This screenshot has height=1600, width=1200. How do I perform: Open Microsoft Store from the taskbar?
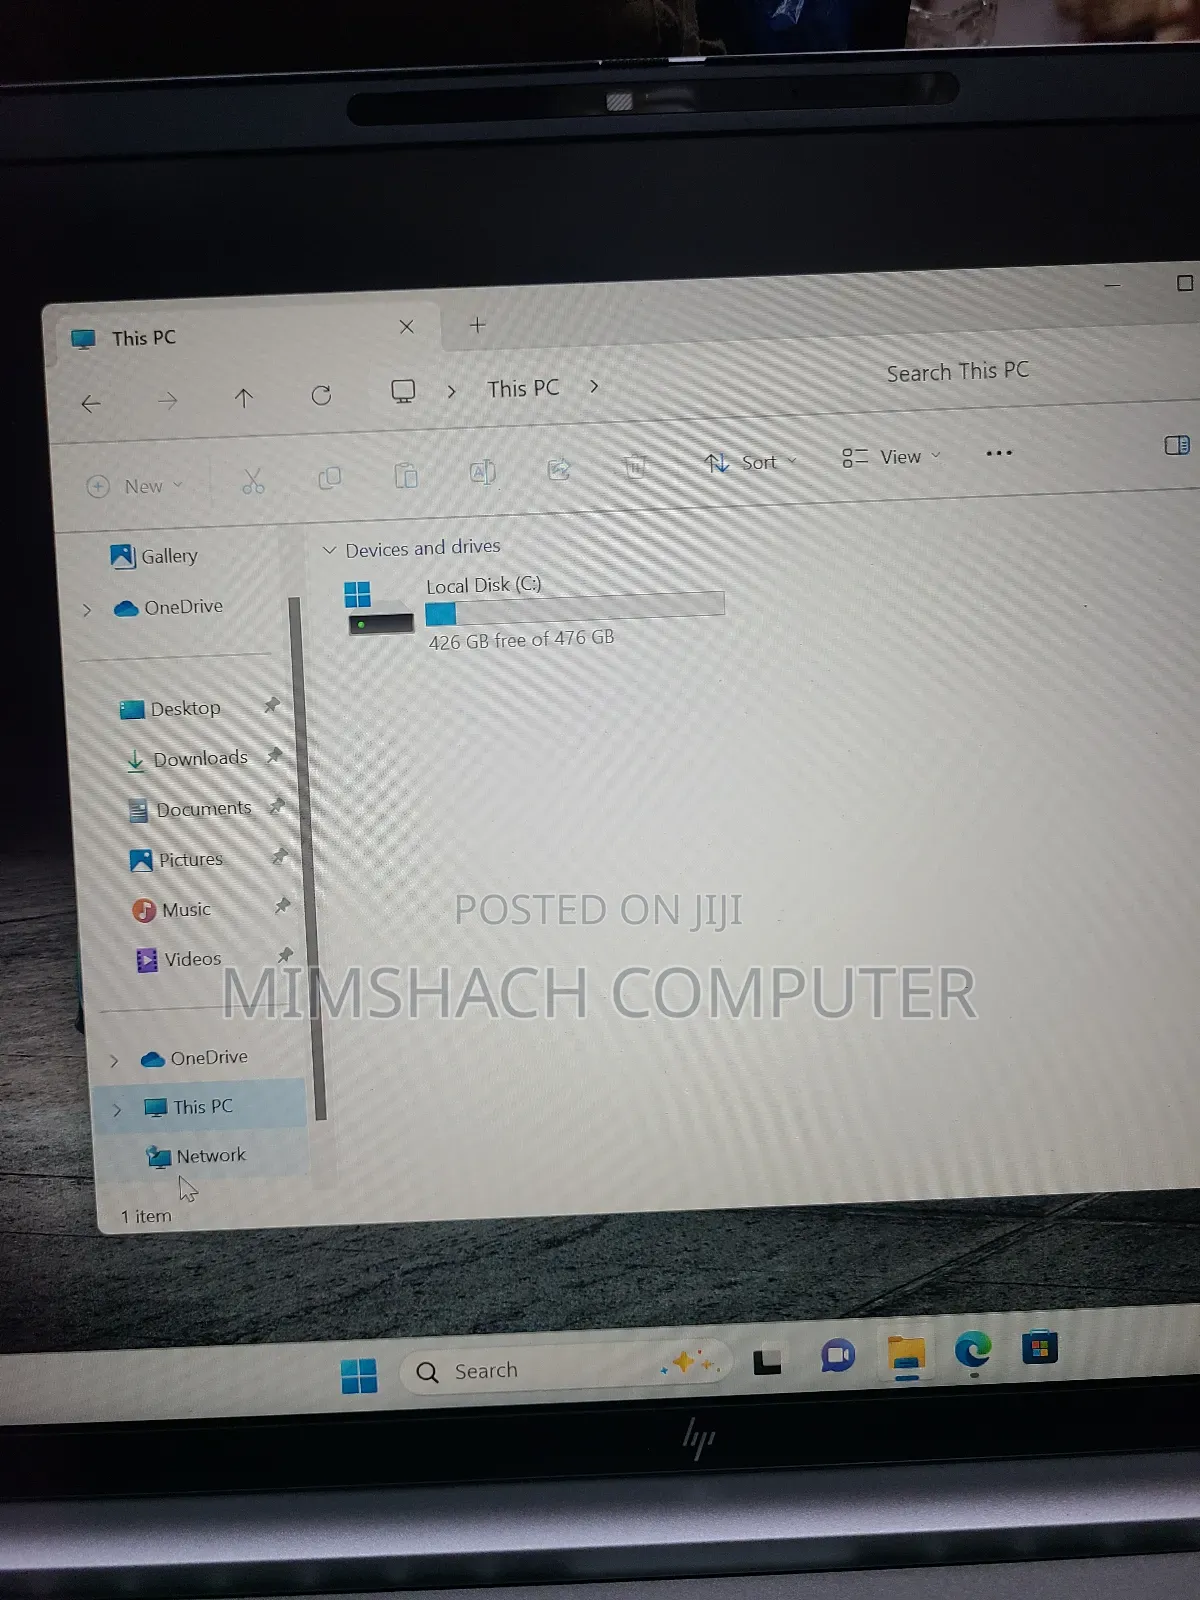pyautogui.click(x=1040, y=1348)
